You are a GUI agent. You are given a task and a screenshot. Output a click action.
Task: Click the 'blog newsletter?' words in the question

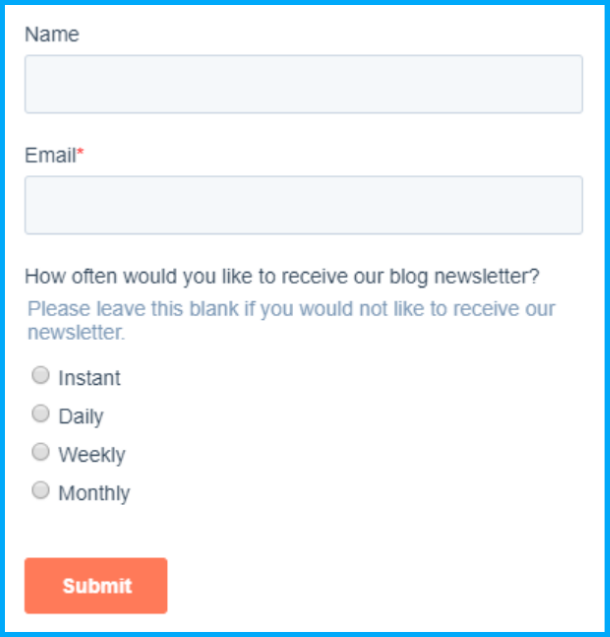tap(477, 276)
